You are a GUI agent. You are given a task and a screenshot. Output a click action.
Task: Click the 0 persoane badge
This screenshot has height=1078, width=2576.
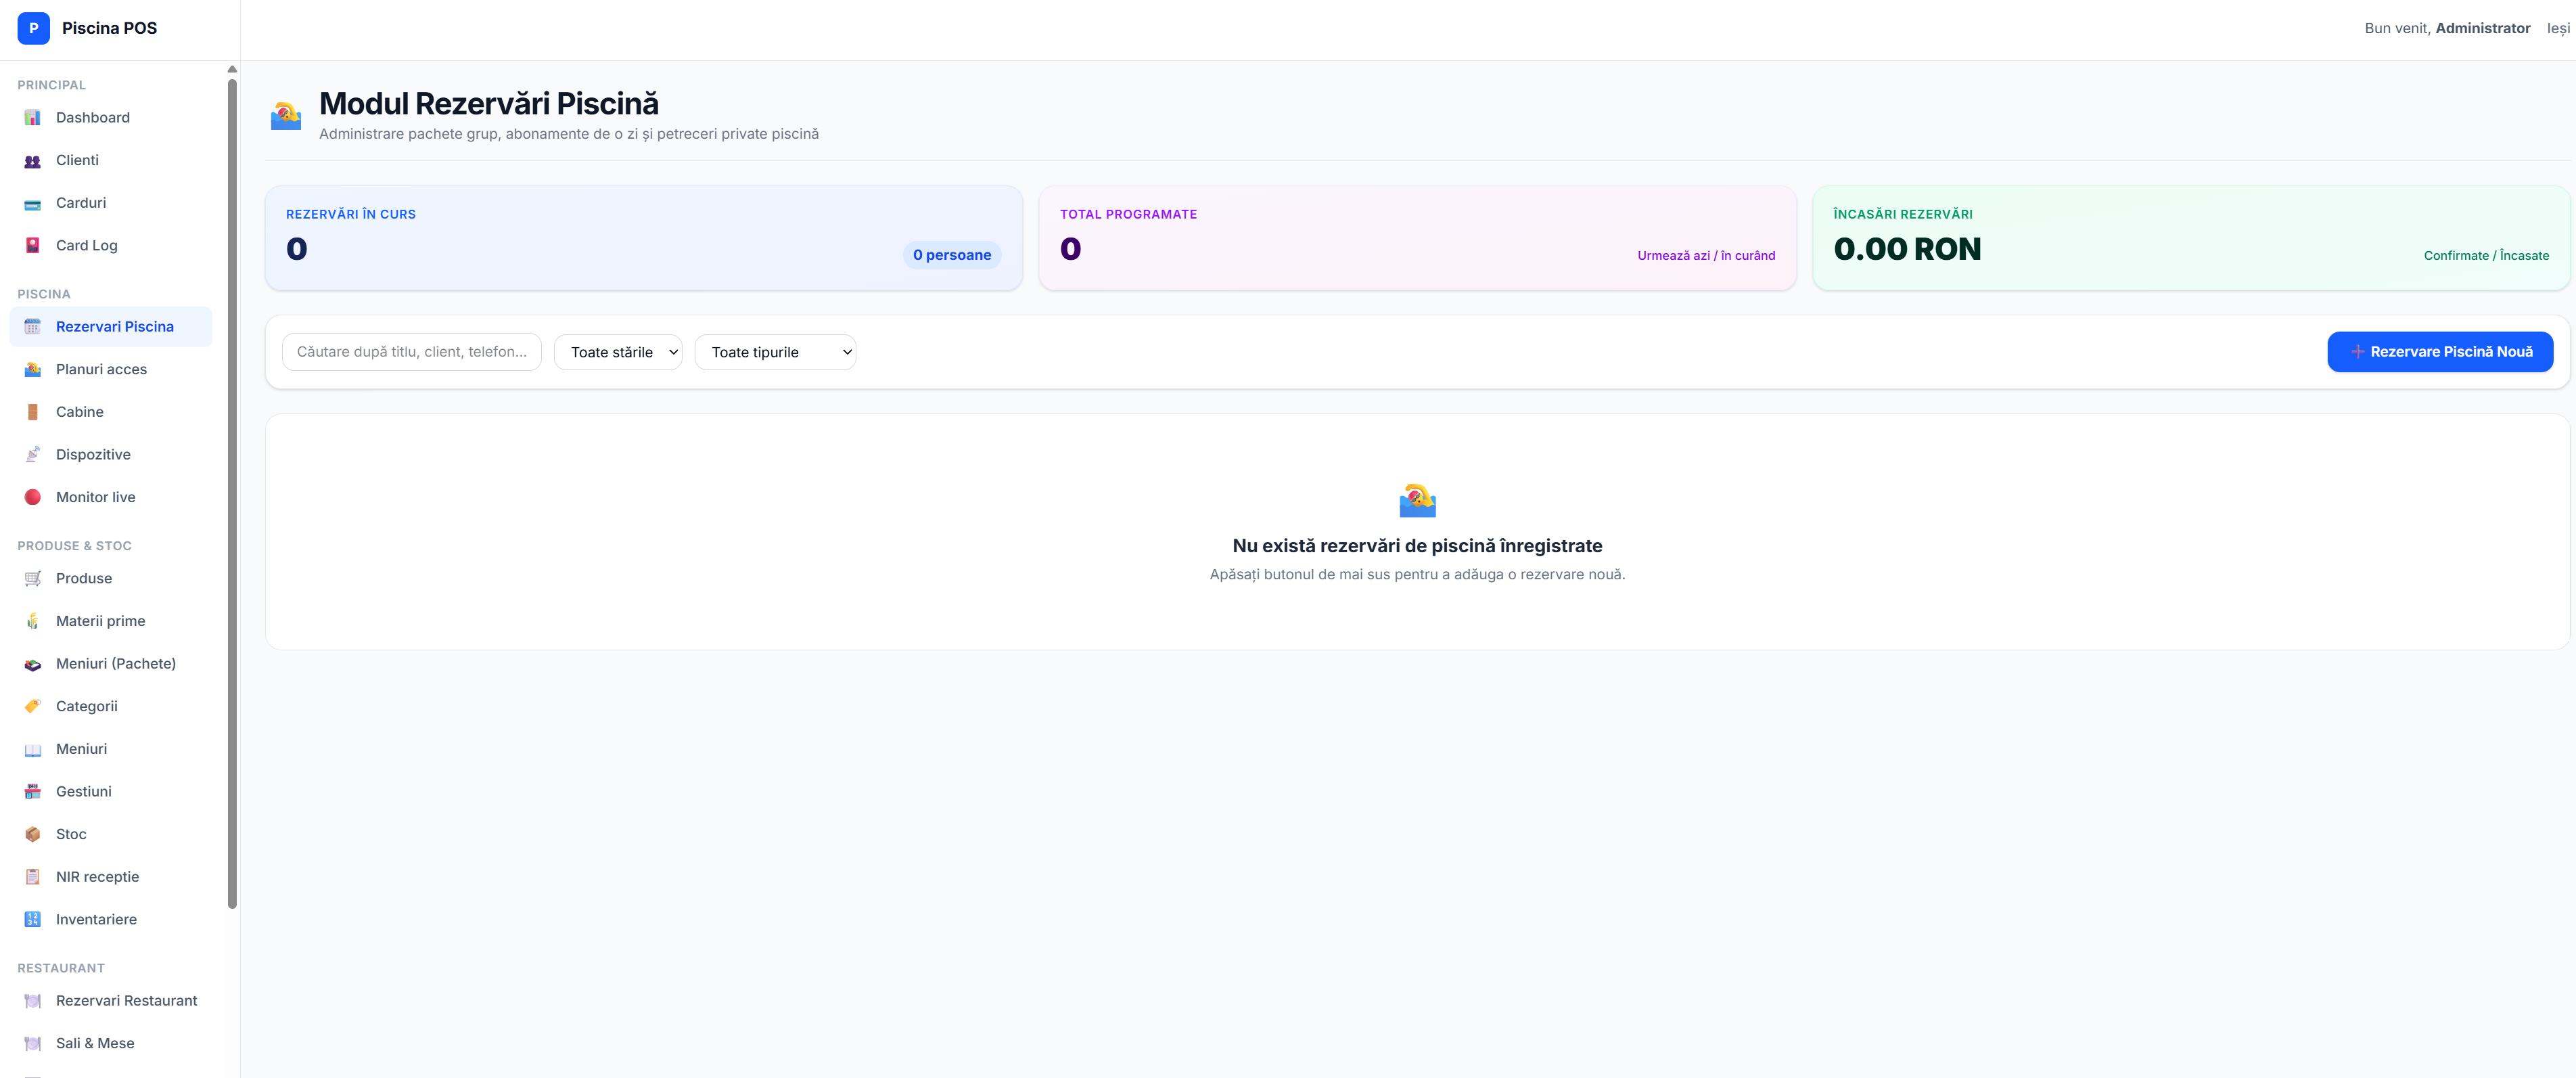coord(952,255)
